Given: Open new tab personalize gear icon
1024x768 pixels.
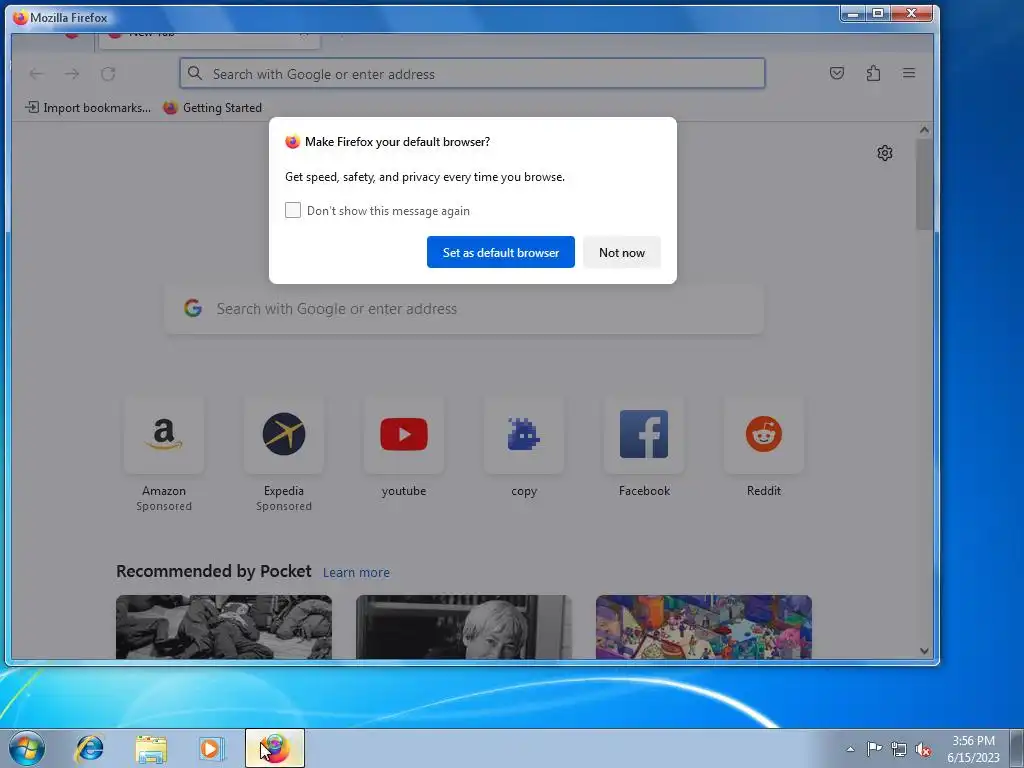Looking at the screenshot, I should [x=884, y=153].
